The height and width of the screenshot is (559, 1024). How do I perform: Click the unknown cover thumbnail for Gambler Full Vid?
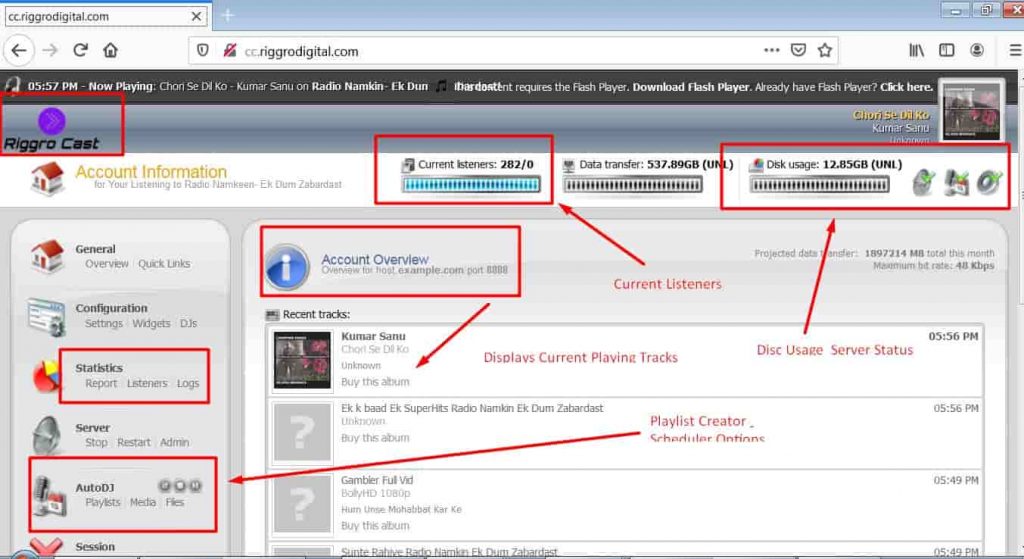[x=302, y=503]
